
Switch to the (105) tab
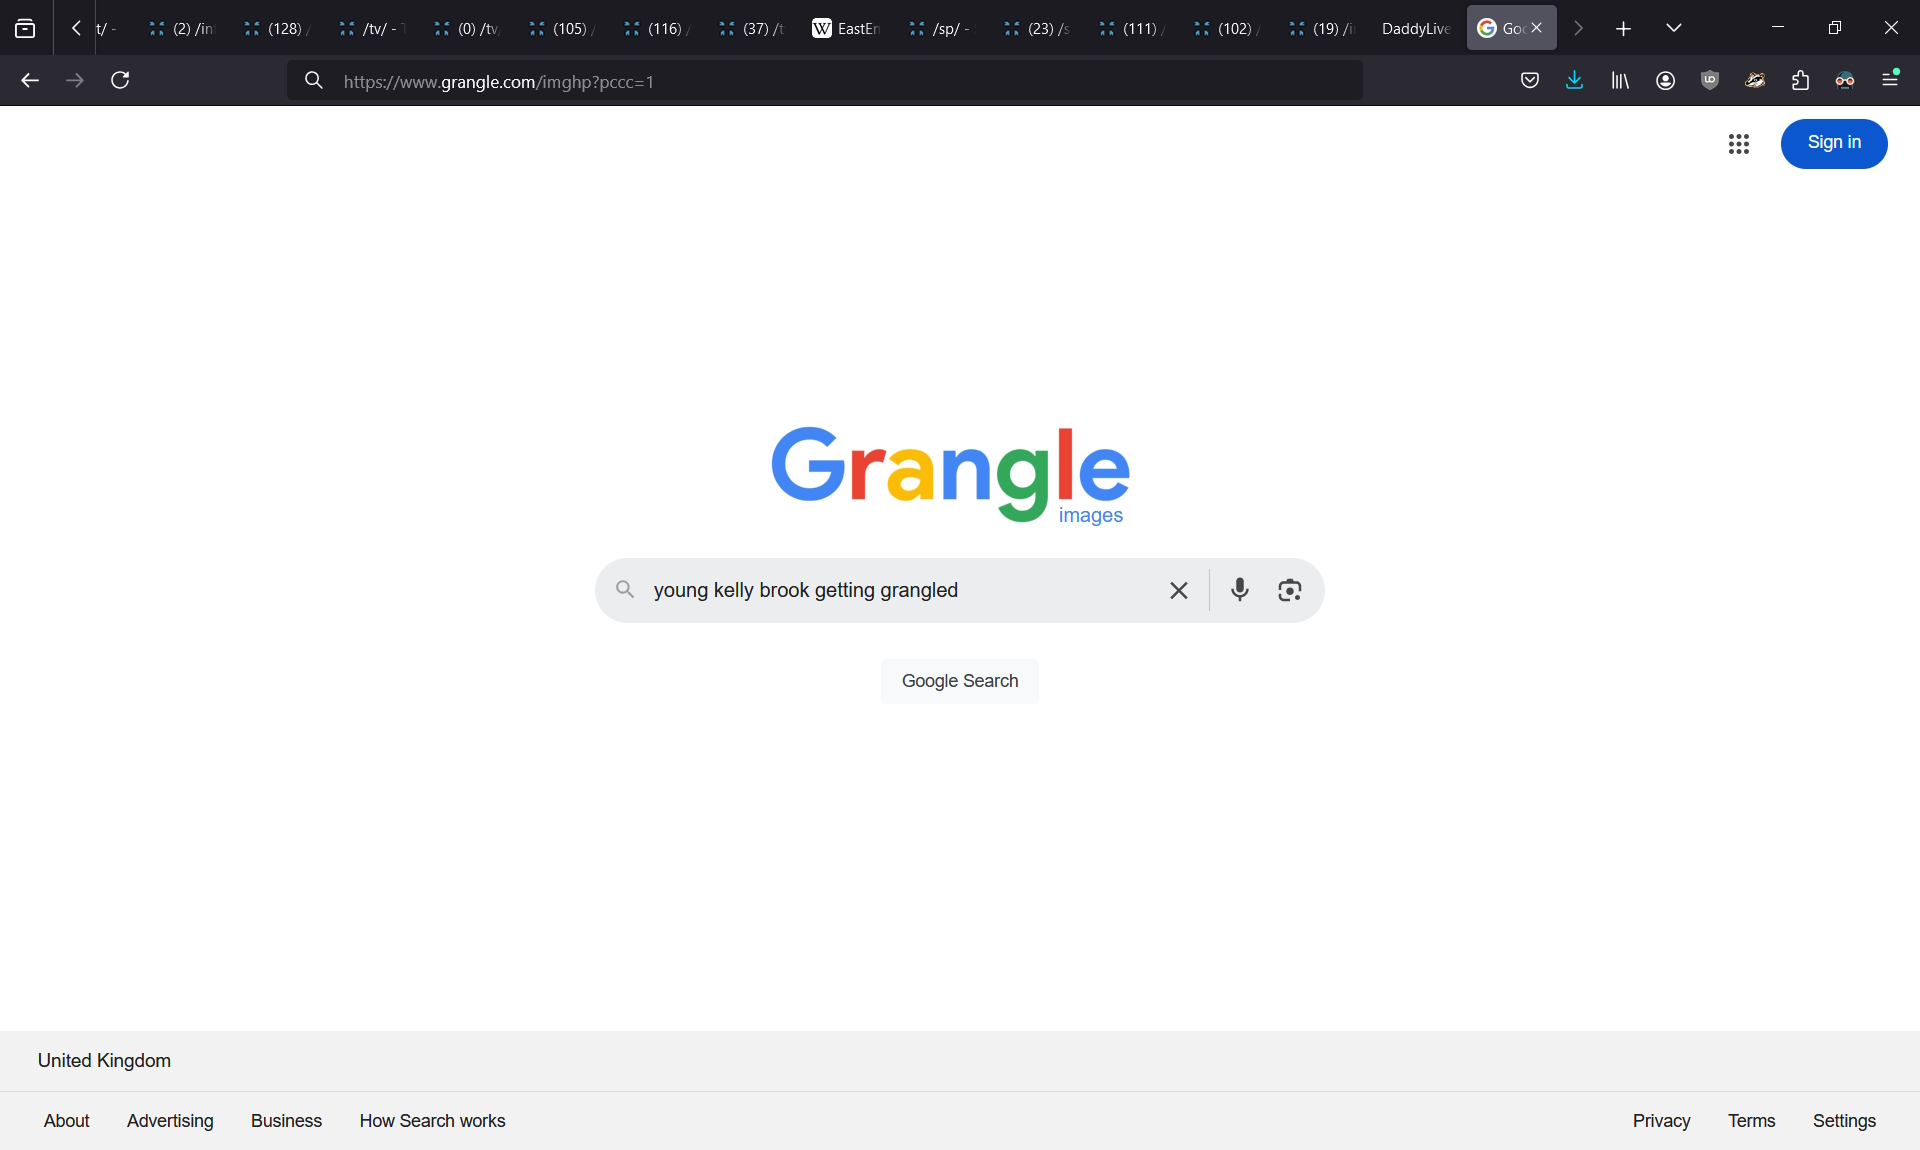coord(560,28)
